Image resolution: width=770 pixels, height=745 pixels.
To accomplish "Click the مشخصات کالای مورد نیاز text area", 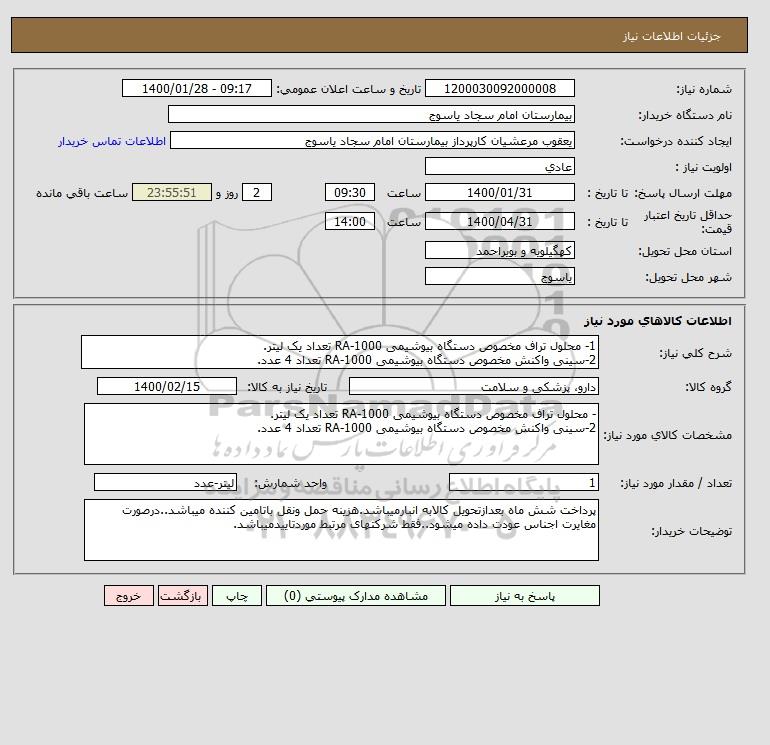I will pos(341,434).
